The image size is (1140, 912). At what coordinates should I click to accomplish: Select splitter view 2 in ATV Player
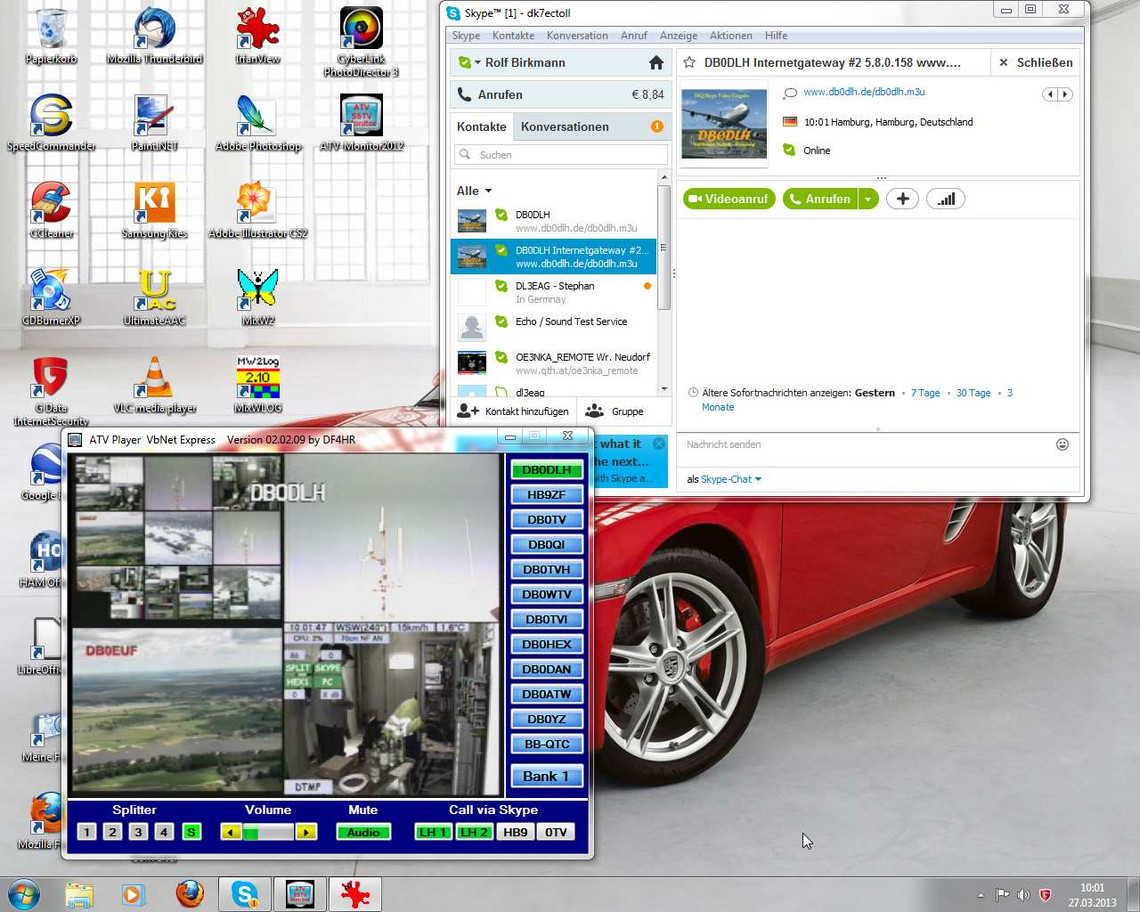[113, 832]
